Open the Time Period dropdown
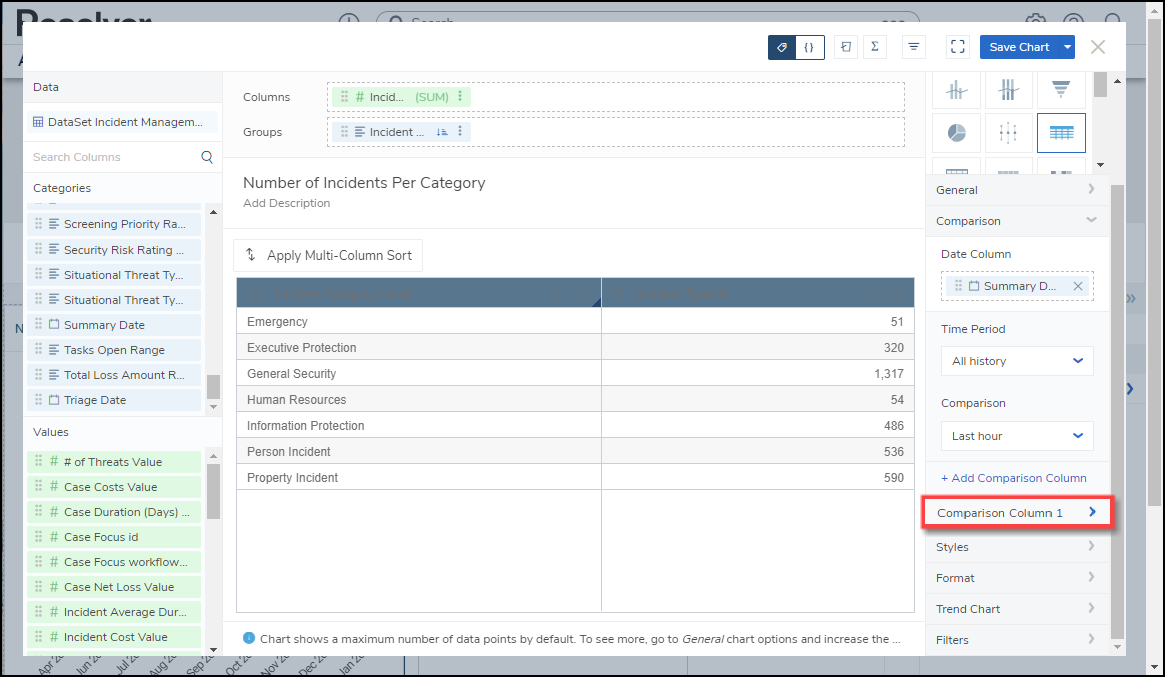This screenshot has height=677, width=1165. [1016, 361]
